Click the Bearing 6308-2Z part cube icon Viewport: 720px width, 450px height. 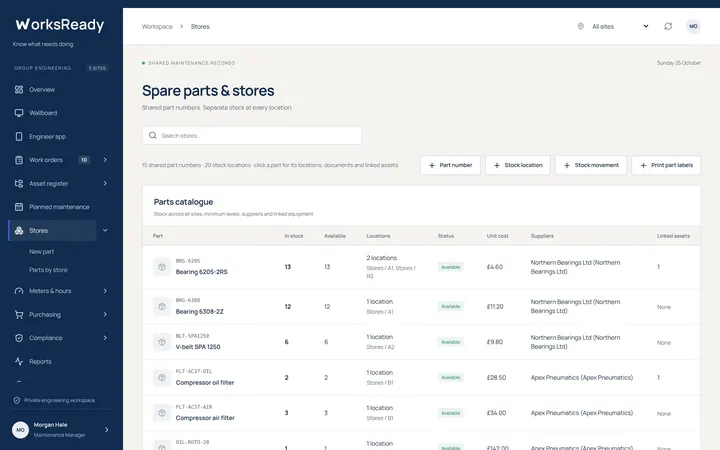point(162,306)
